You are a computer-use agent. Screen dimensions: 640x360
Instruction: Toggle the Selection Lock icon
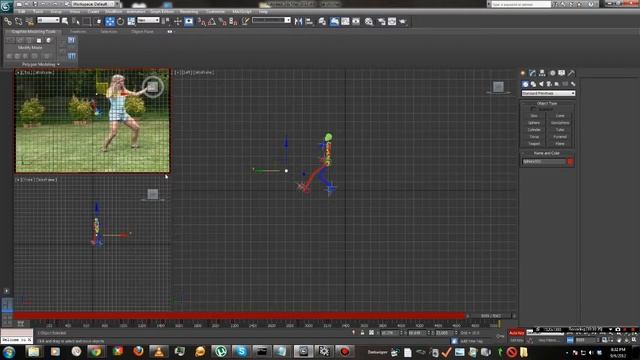tap(362, 333)
